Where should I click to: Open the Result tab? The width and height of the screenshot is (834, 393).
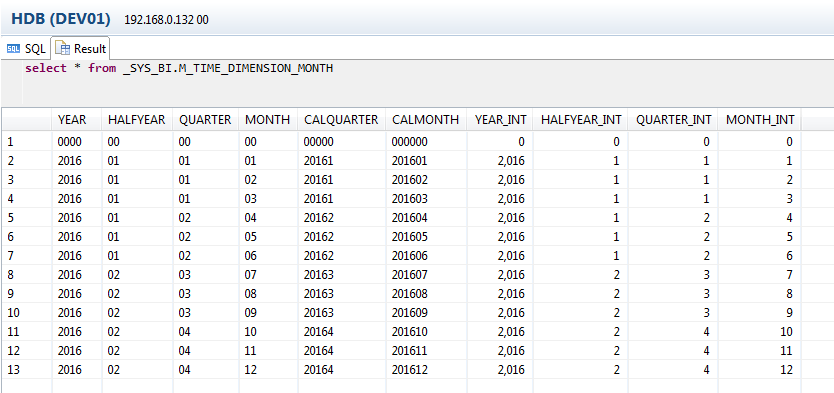80,49
